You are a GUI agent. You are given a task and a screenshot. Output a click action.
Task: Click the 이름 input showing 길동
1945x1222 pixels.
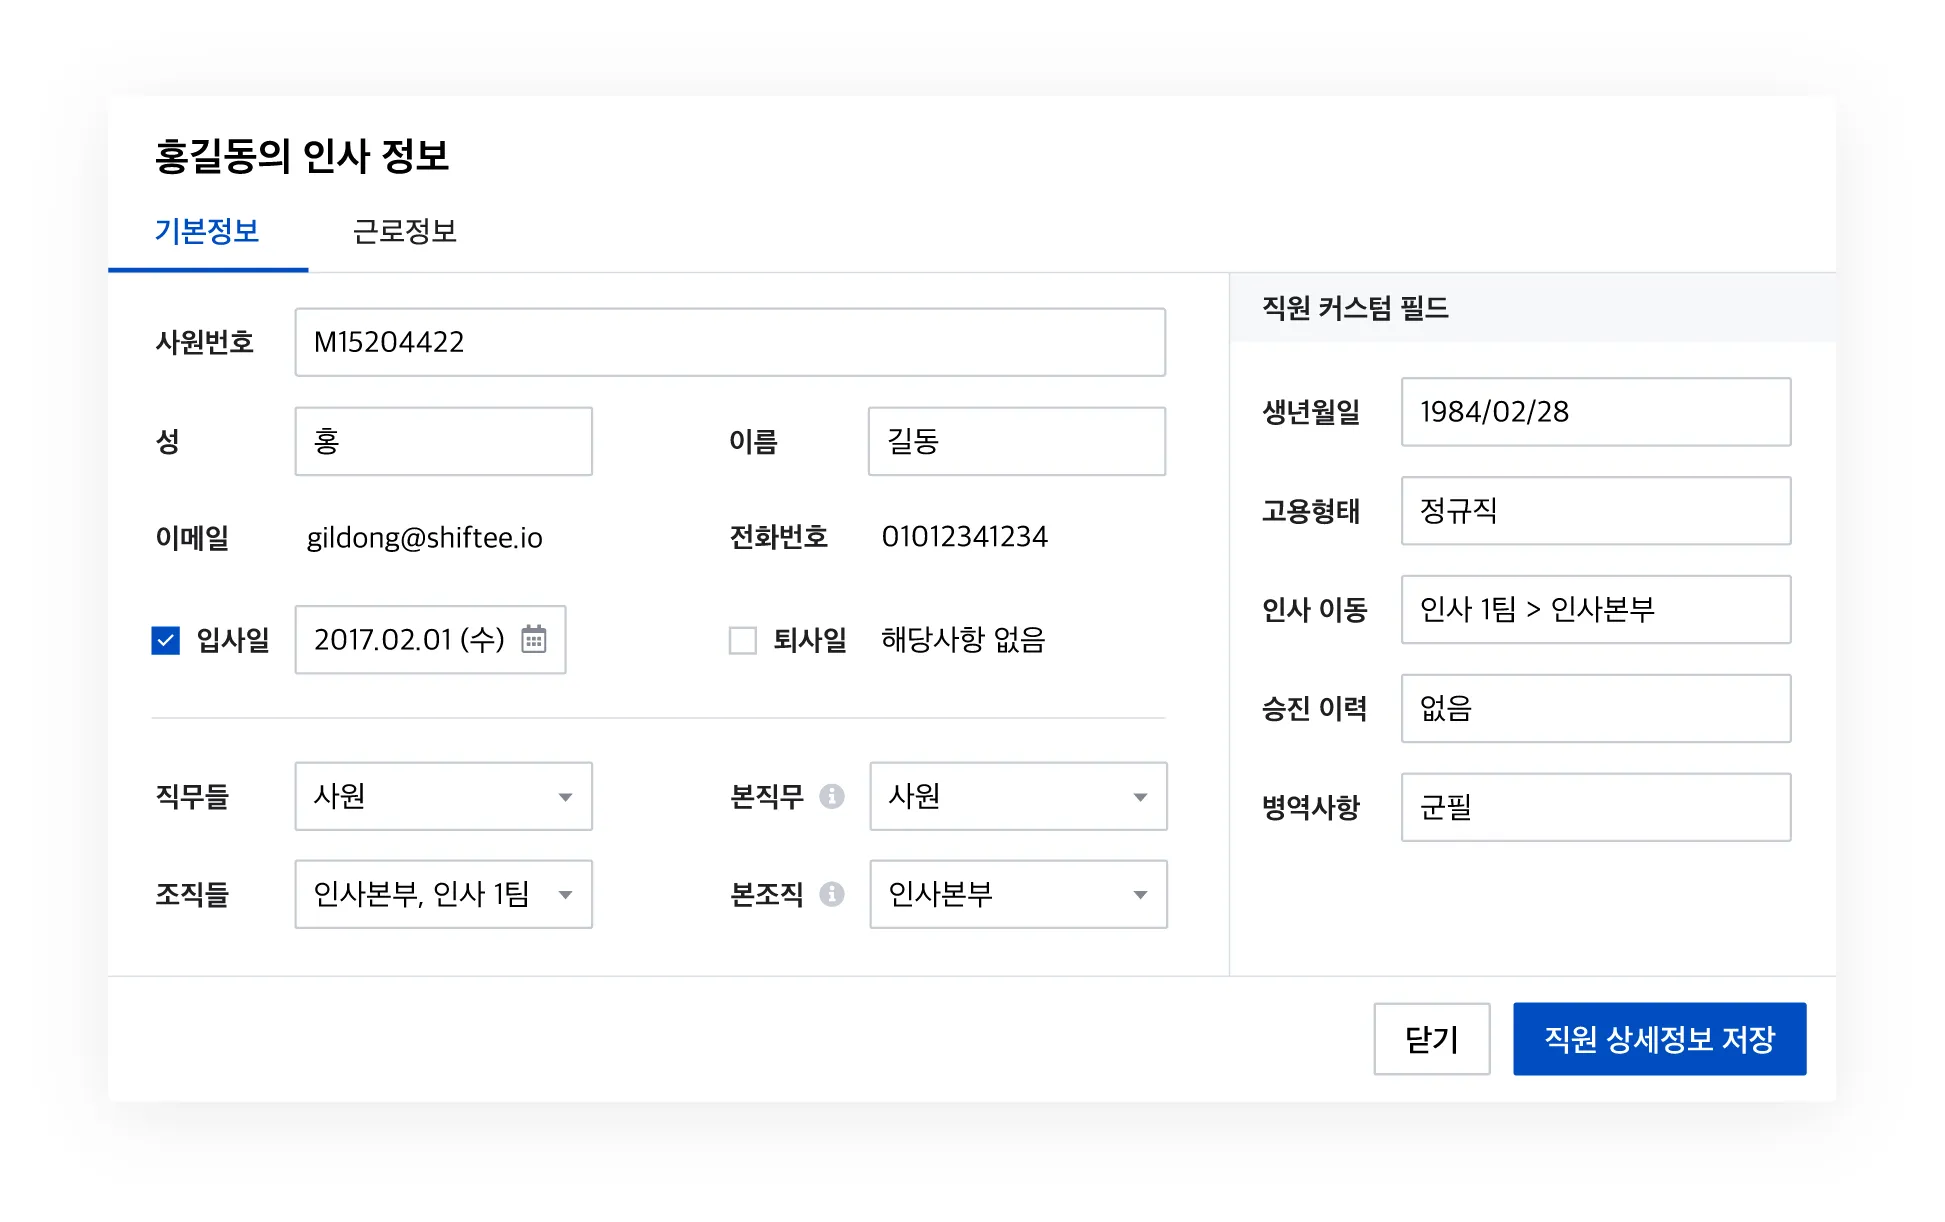click(1016, 441)
